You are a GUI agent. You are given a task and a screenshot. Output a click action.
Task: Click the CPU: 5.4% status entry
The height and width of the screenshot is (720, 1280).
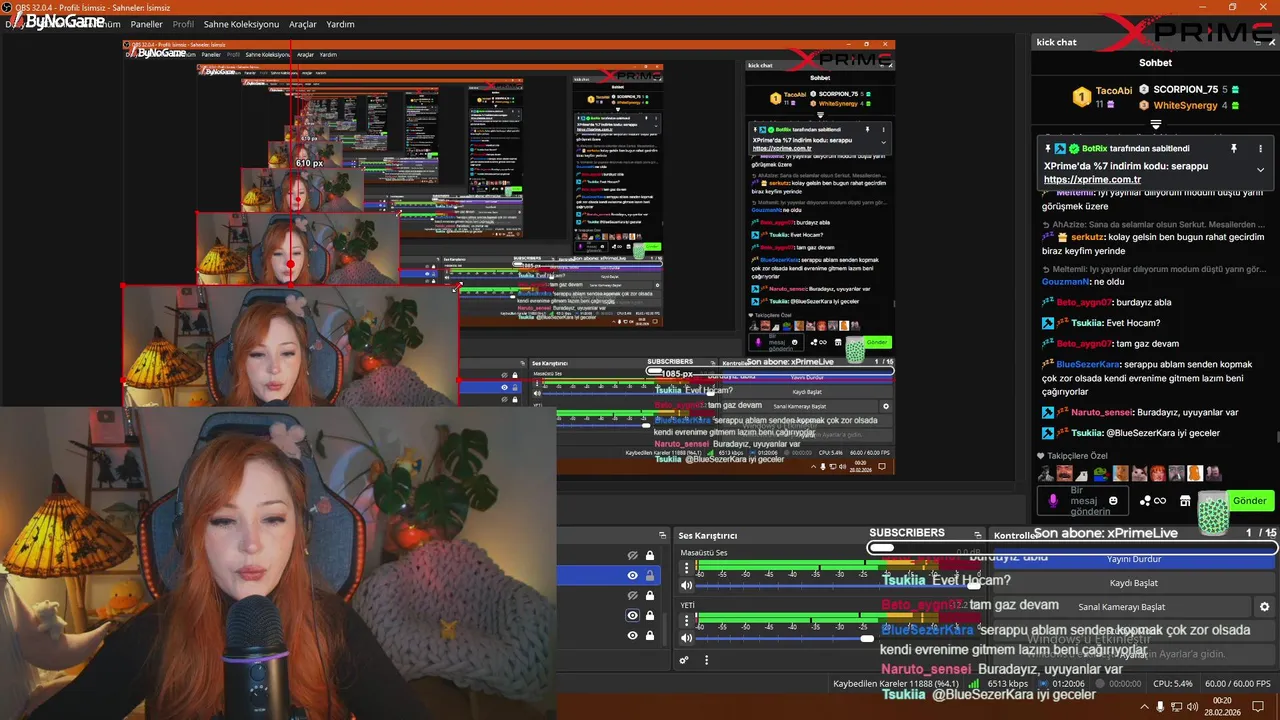[x=1173, y=684]
